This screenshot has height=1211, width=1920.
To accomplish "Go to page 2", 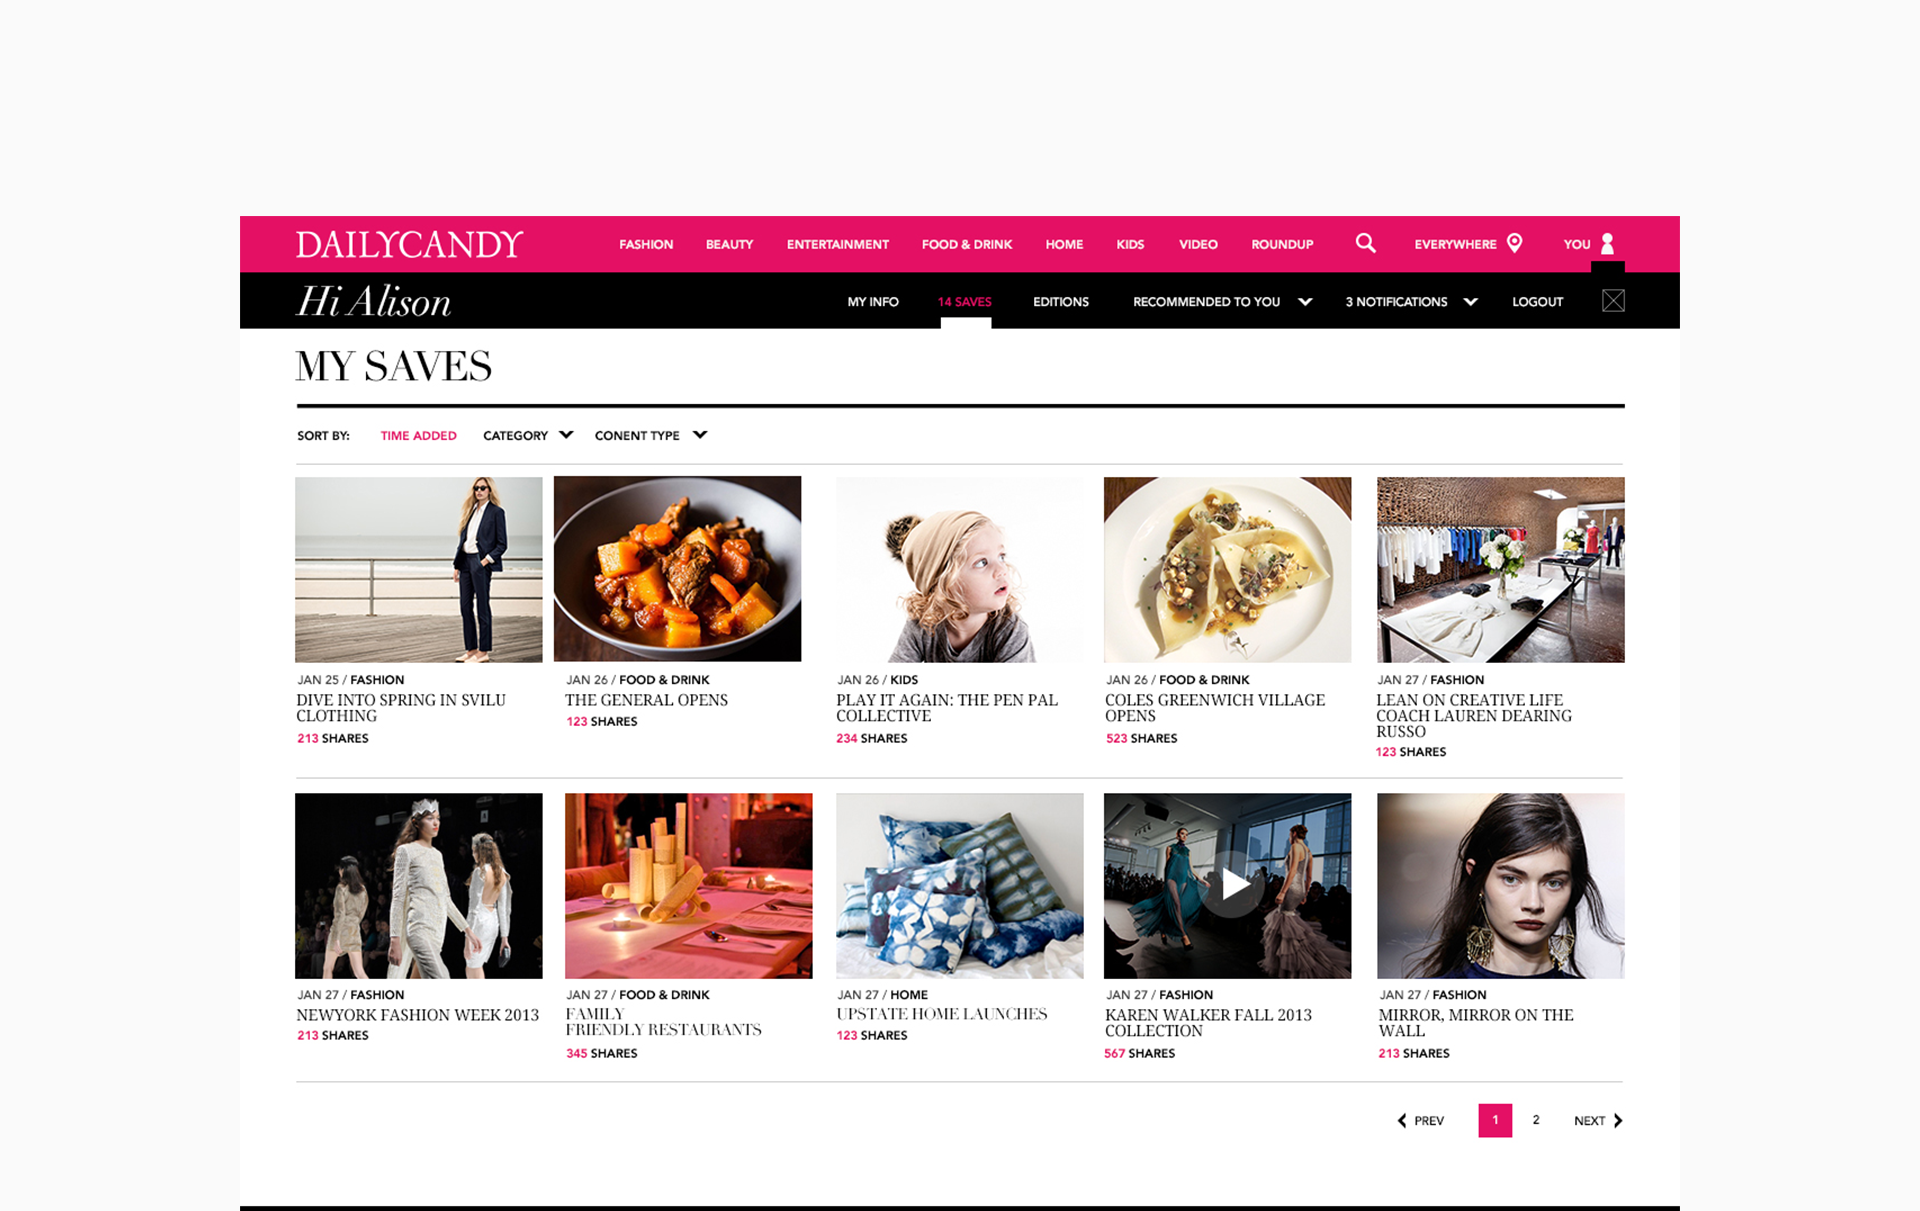I will pos(1536,1120).
